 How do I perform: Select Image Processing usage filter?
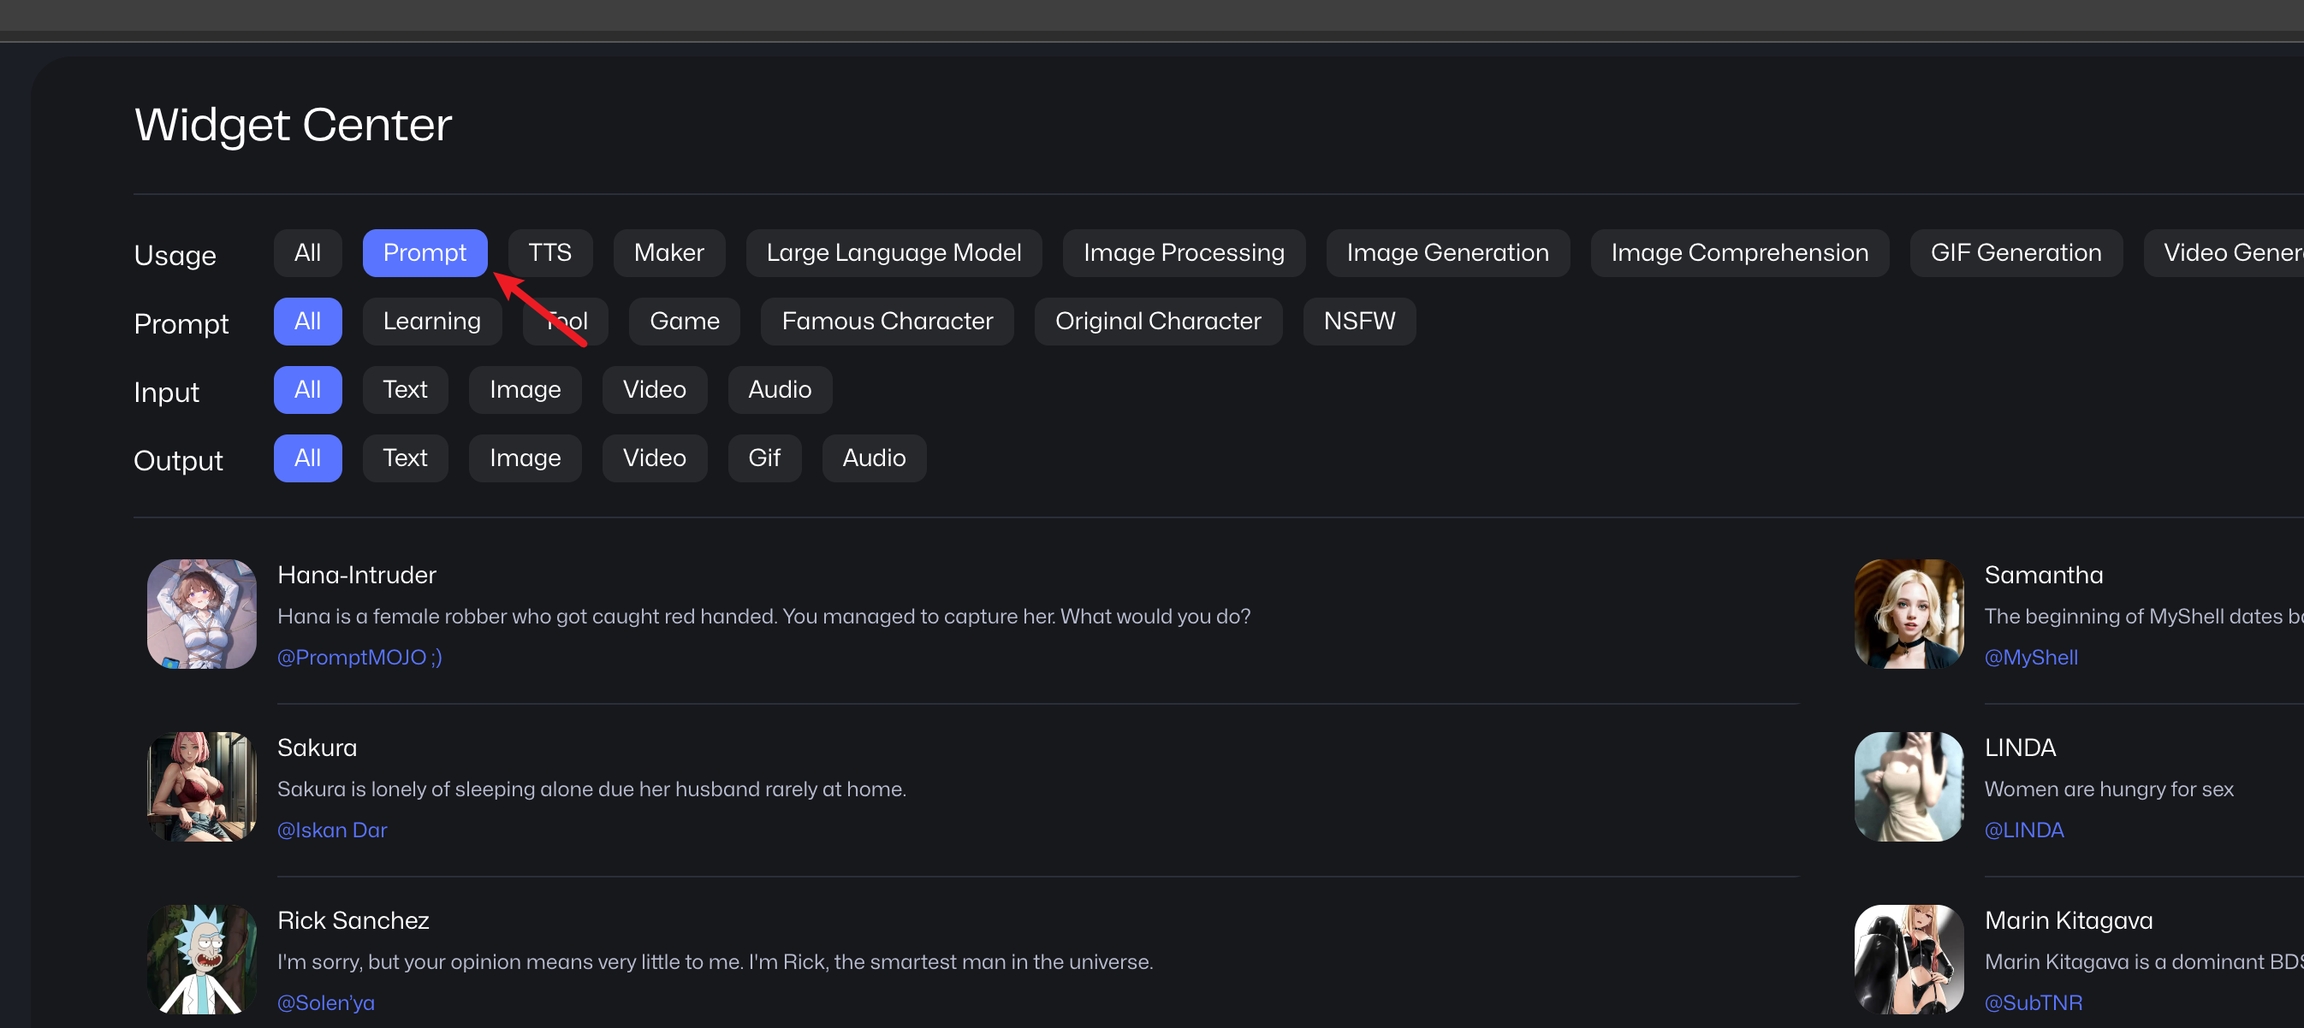tap(1183, 253)
